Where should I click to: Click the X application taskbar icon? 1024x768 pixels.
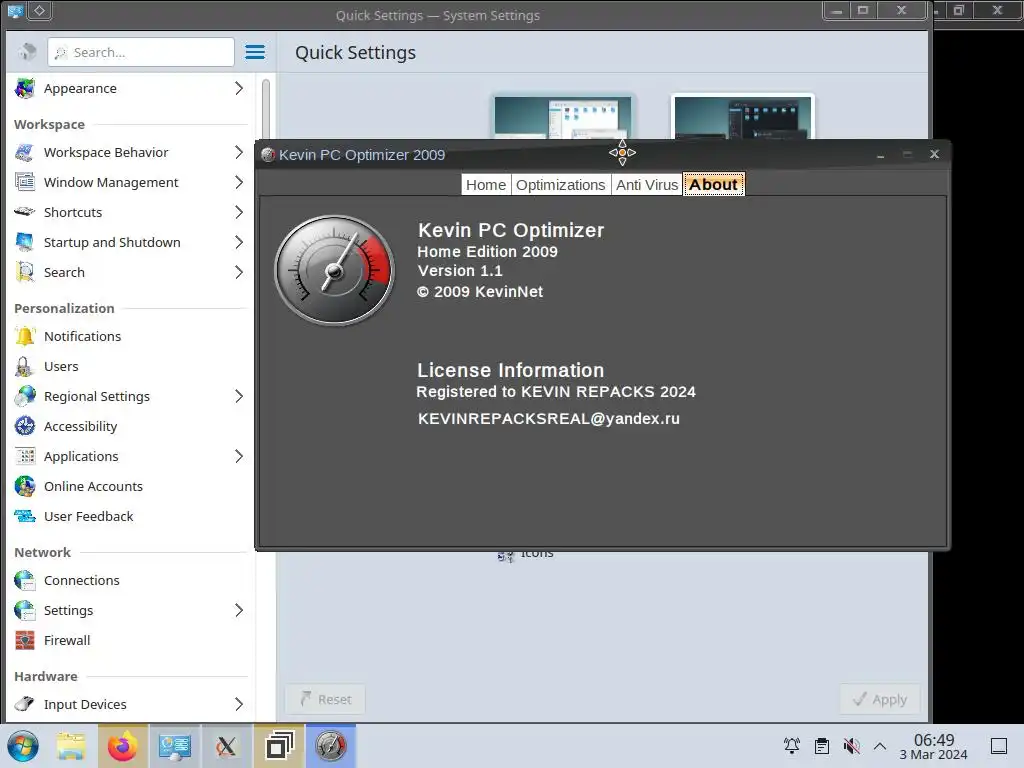[x=226, y=746]
